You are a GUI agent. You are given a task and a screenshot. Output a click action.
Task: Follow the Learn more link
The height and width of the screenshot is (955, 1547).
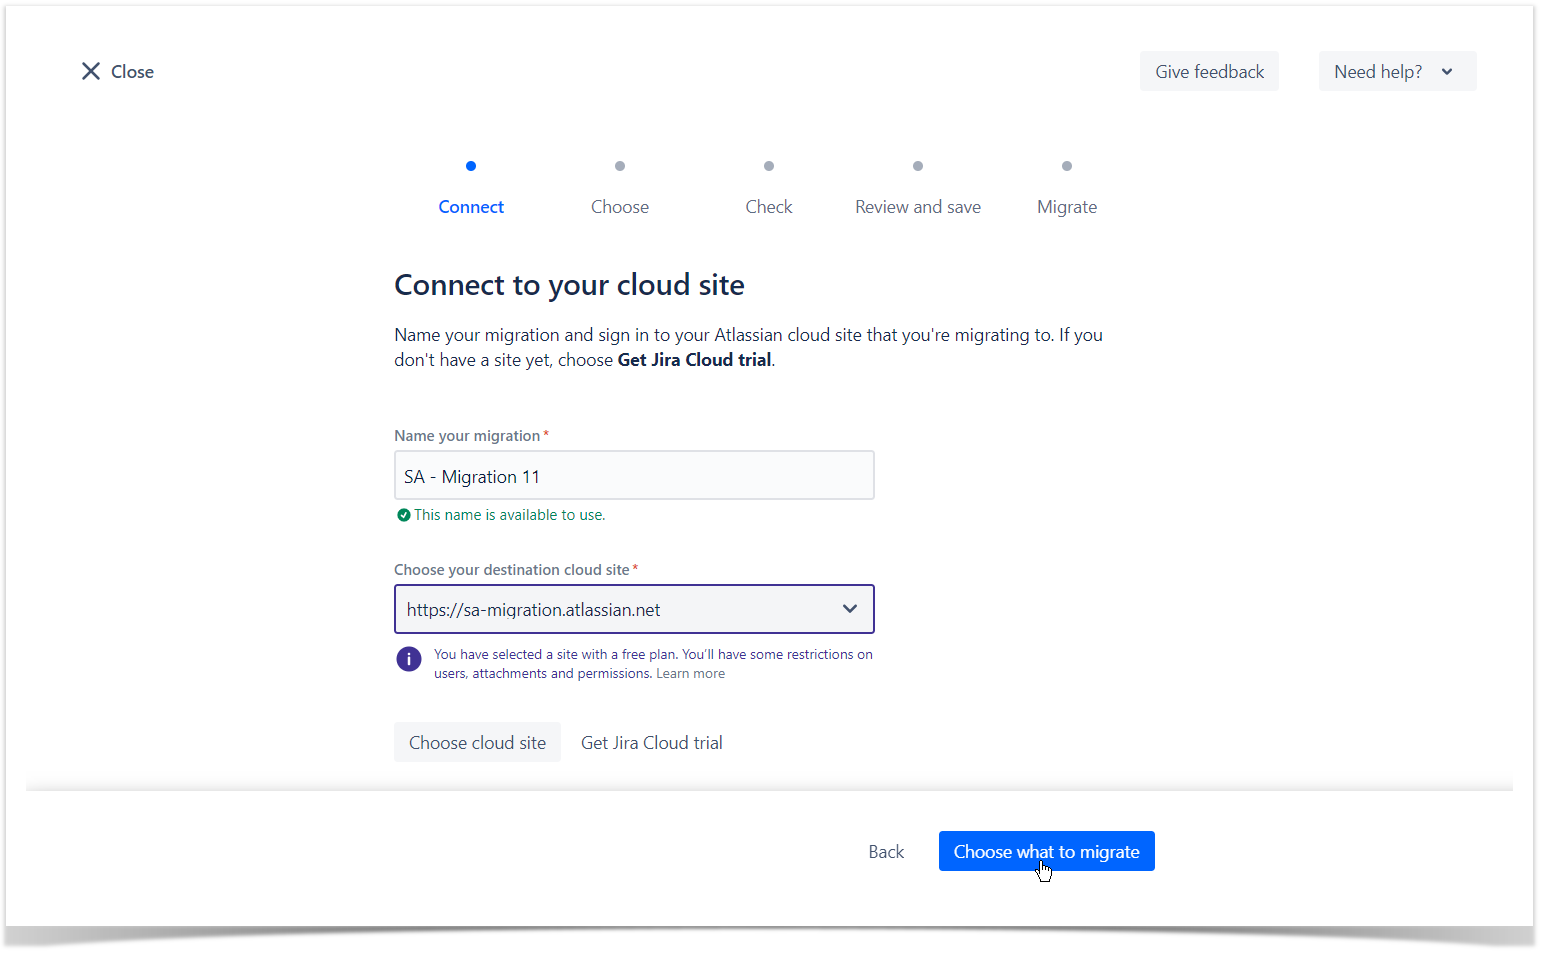coord(690,674)
